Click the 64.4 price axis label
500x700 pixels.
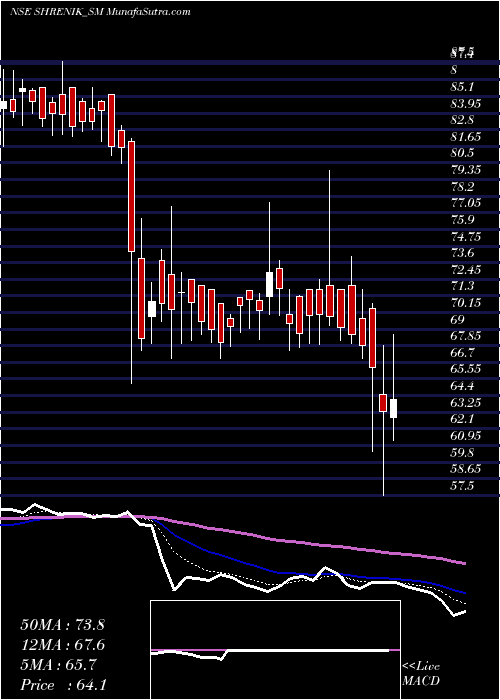[462, 386]
